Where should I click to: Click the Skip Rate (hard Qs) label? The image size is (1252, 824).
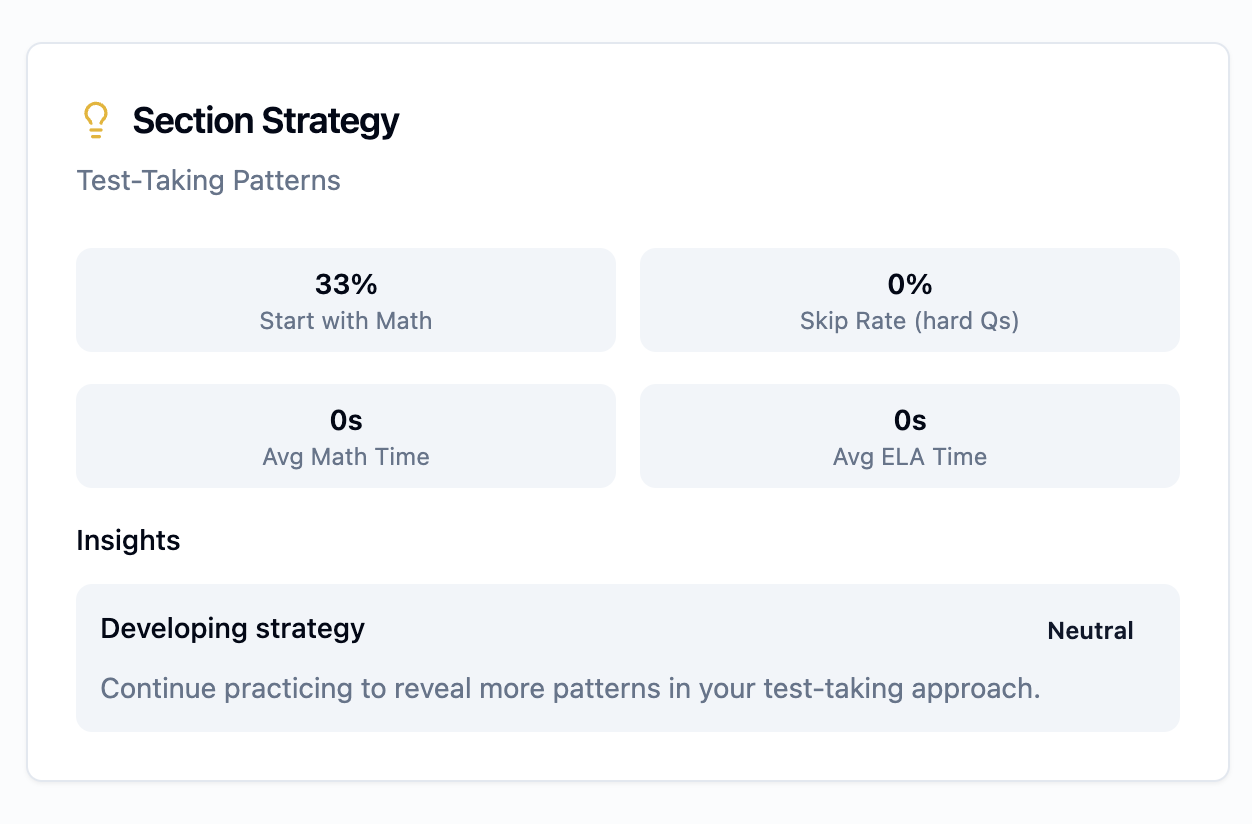909,321
